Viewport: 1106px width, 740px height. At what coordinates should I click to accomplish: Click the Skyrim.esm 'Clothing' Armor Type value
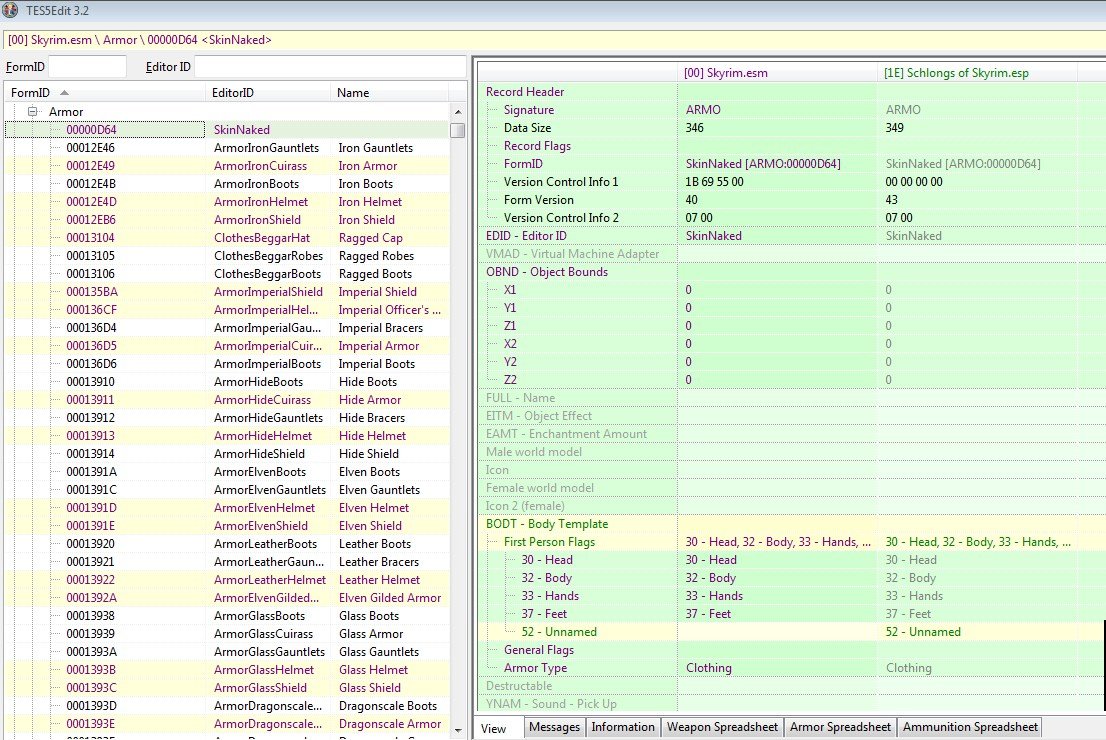(x=709, y=668)
